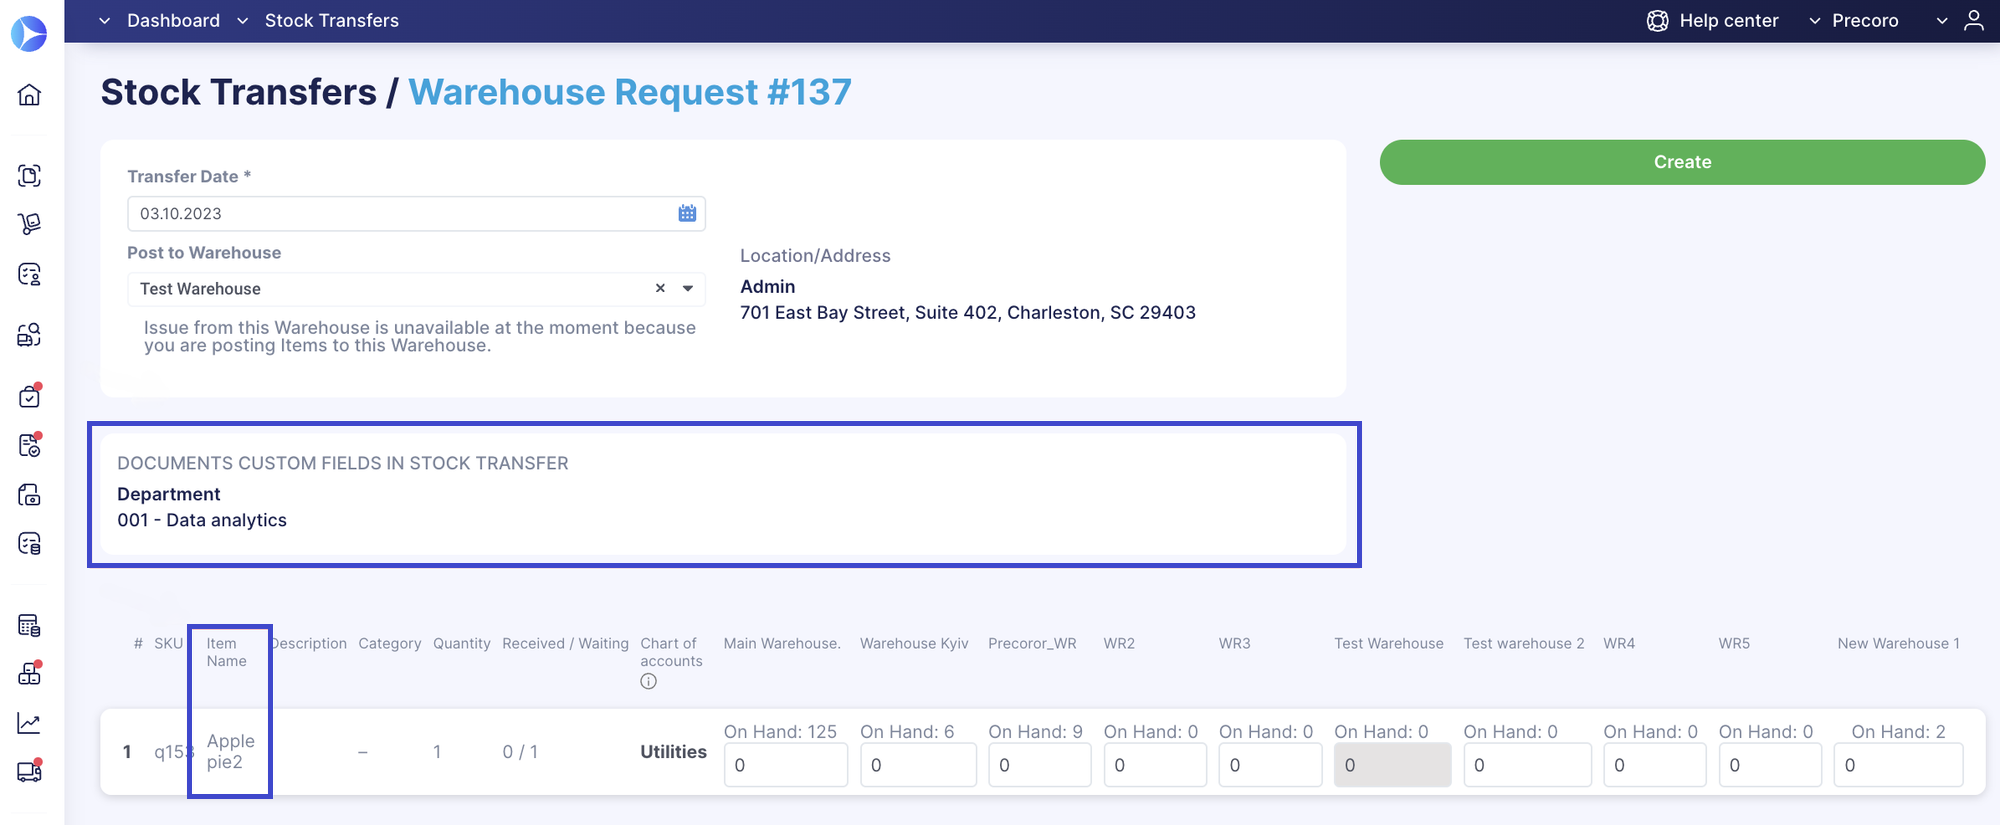
Task: Click the address 701 East Bay Street
Action: point(968,313)
